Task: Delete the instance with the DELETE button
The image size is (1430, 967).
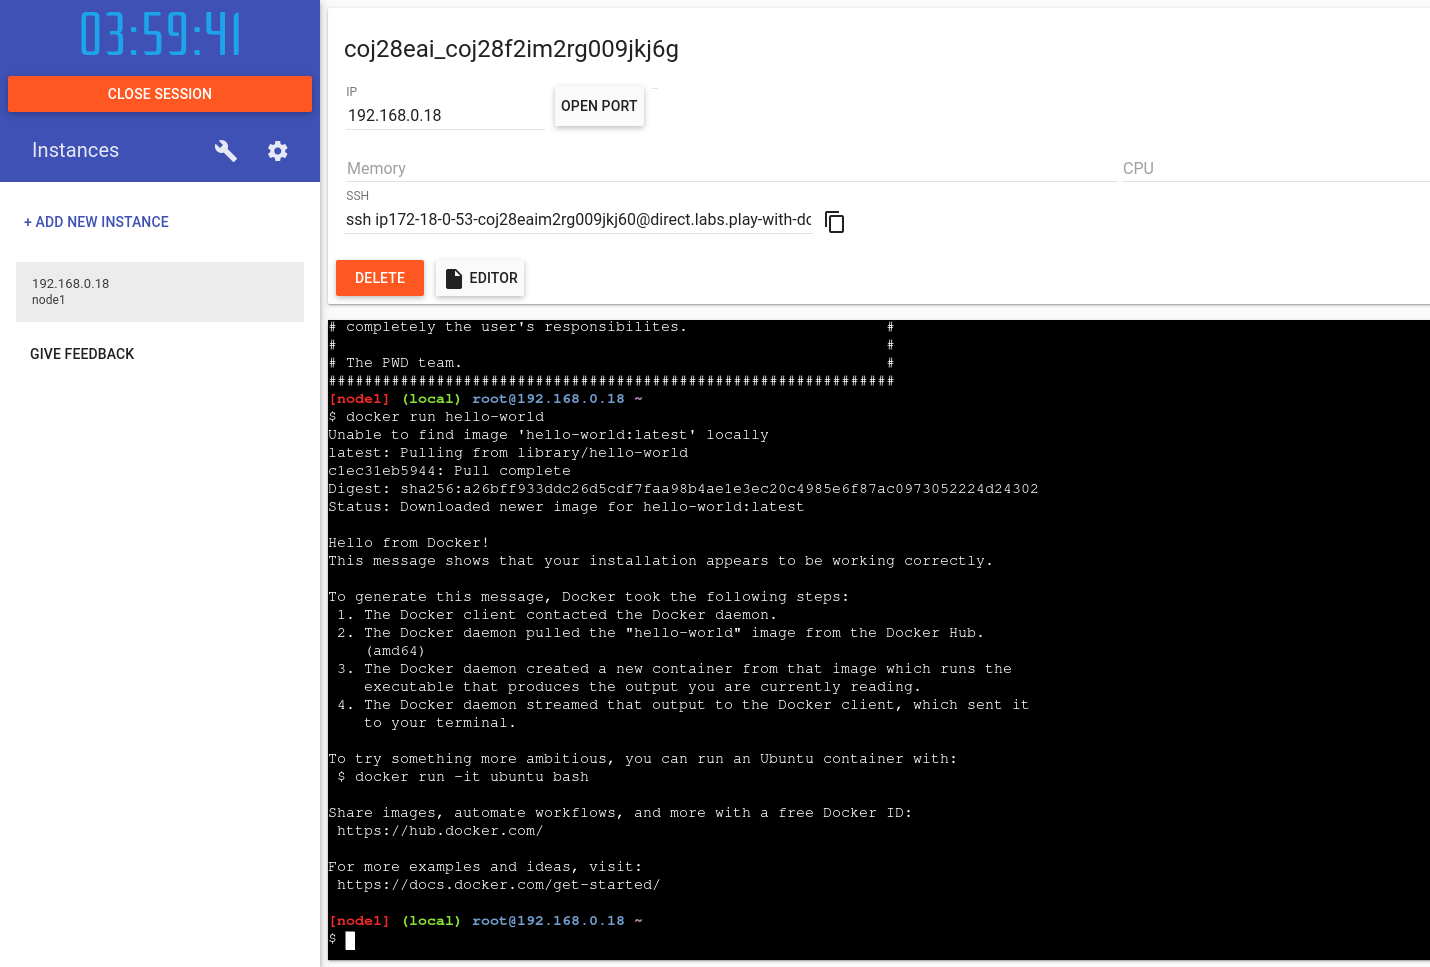Action: pyautogui.click(x=380, y=278)
